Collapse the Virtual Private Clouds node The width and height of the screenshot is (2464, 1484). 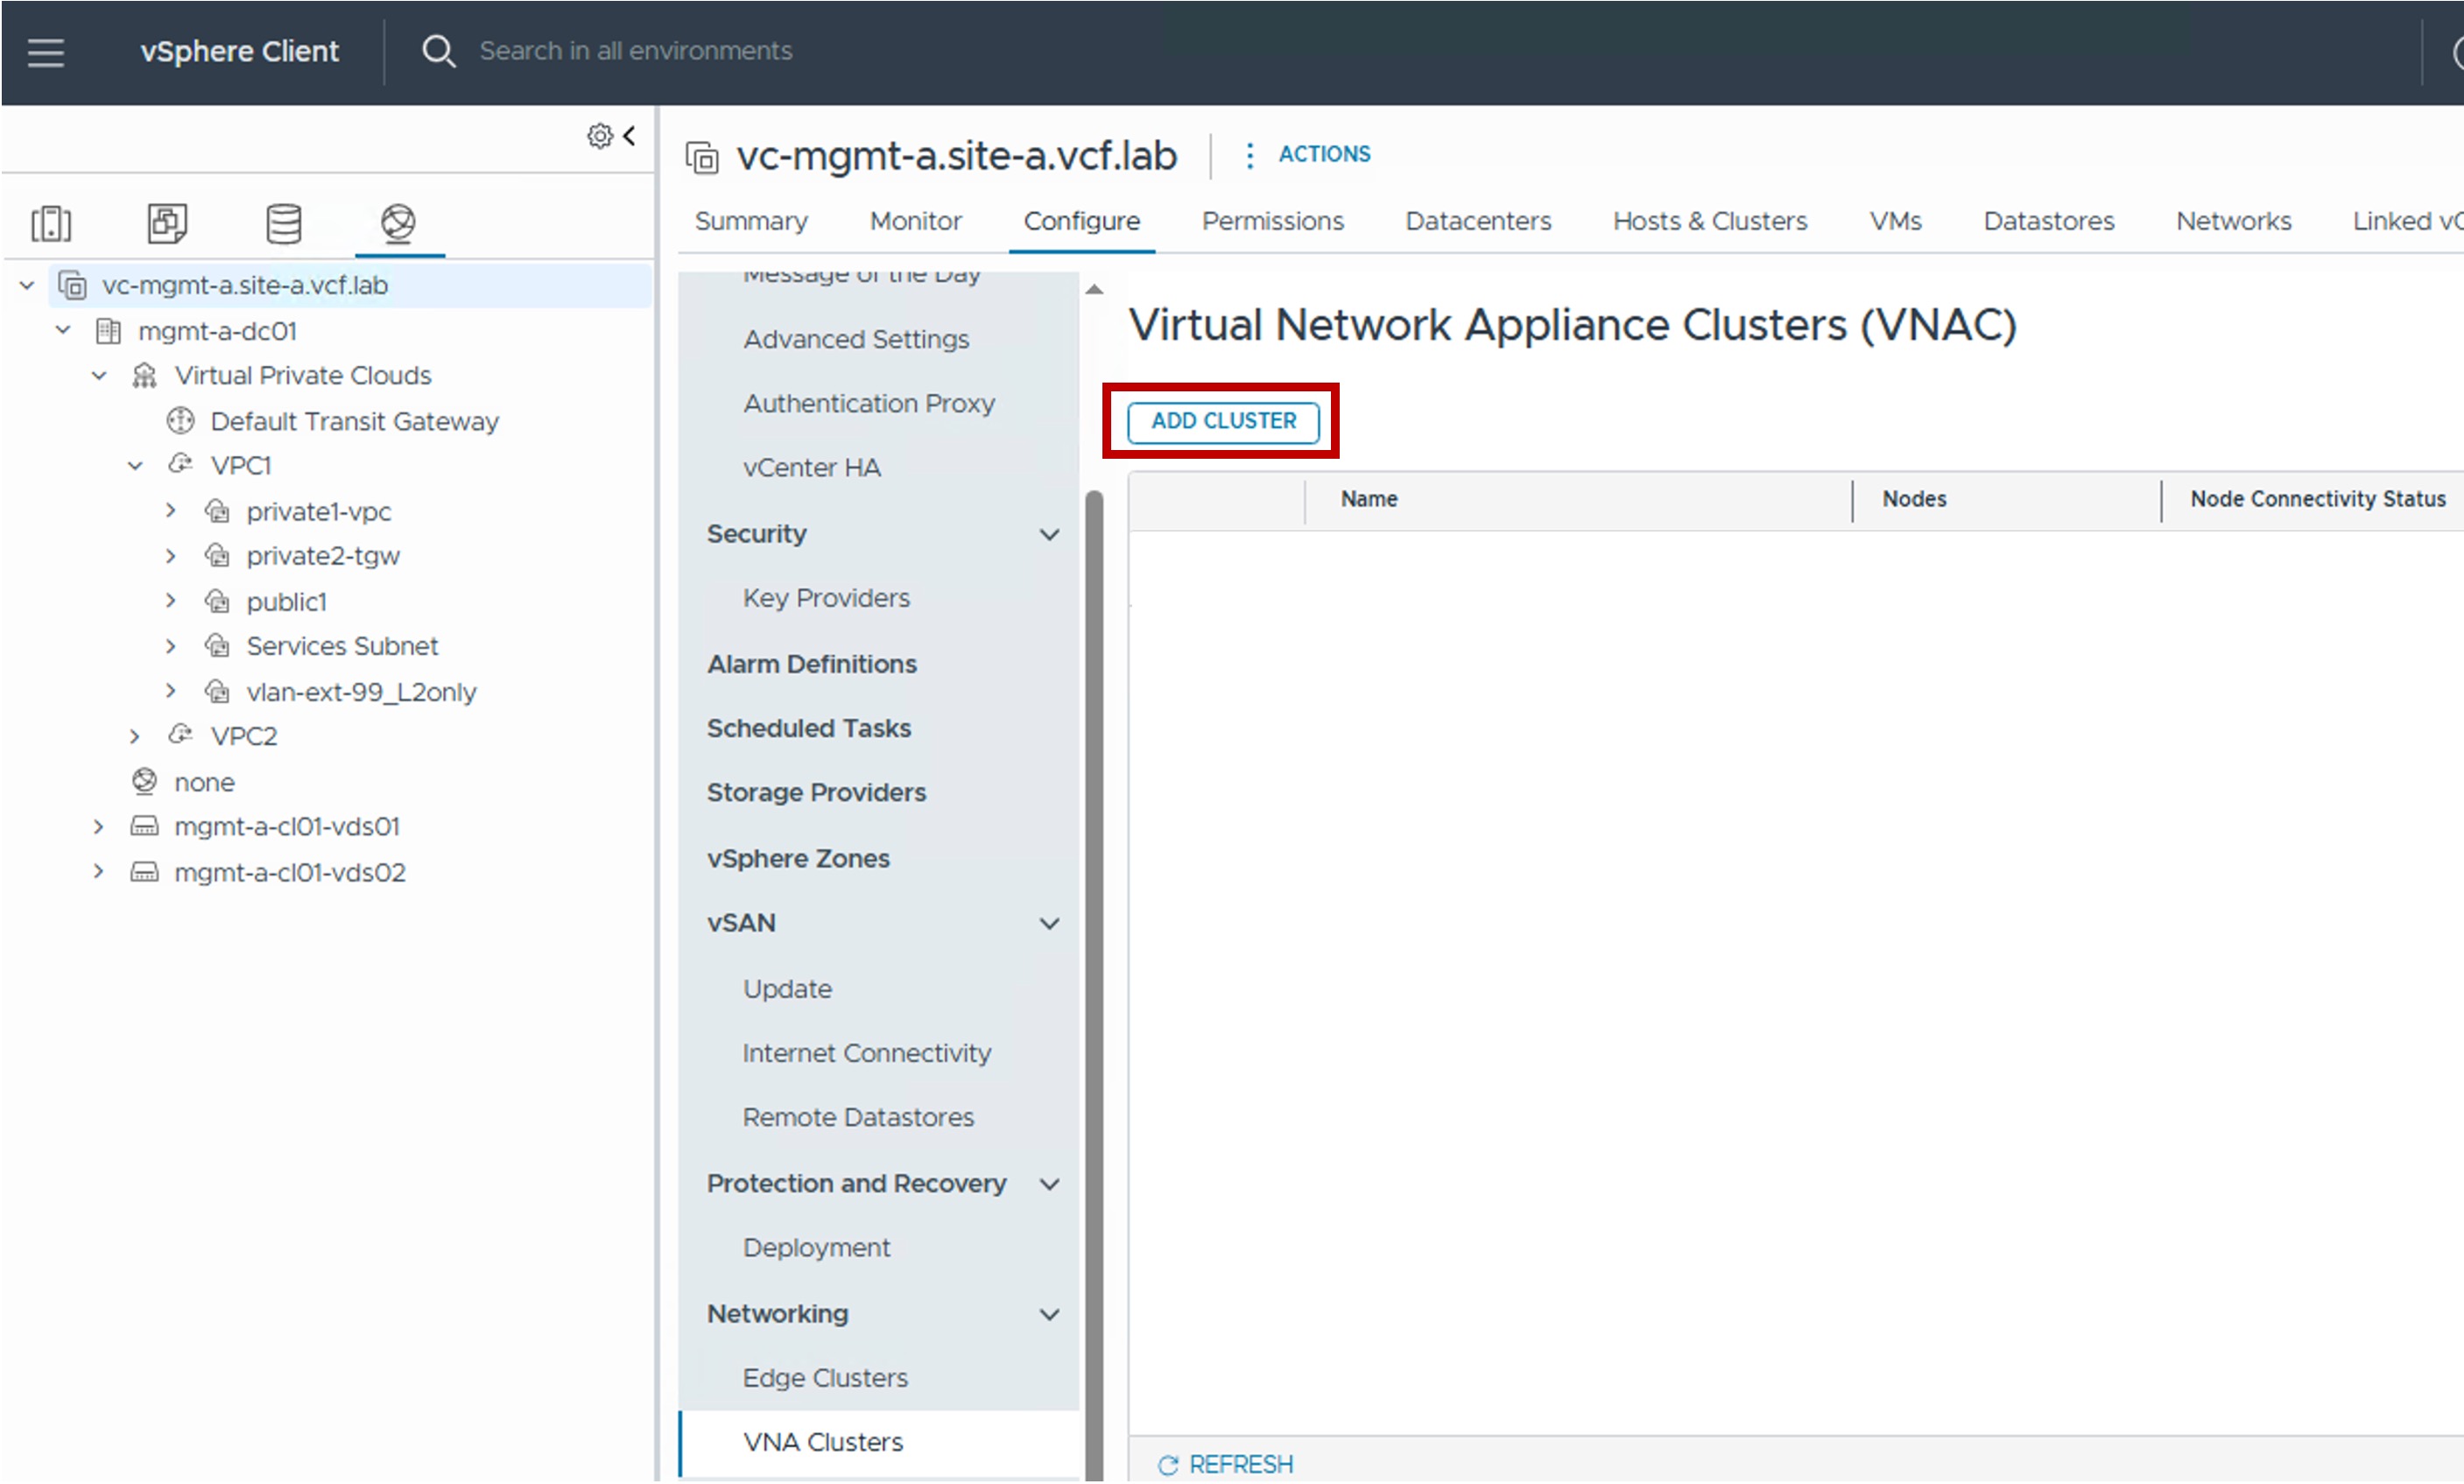tap(99, 376)
